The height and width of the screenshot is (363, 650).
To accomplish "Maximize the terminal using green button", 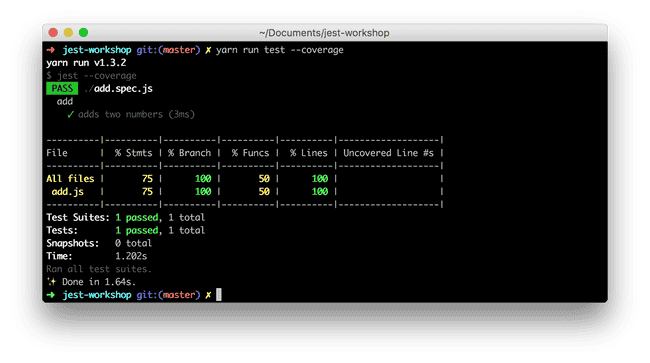I will pos(83,32).
